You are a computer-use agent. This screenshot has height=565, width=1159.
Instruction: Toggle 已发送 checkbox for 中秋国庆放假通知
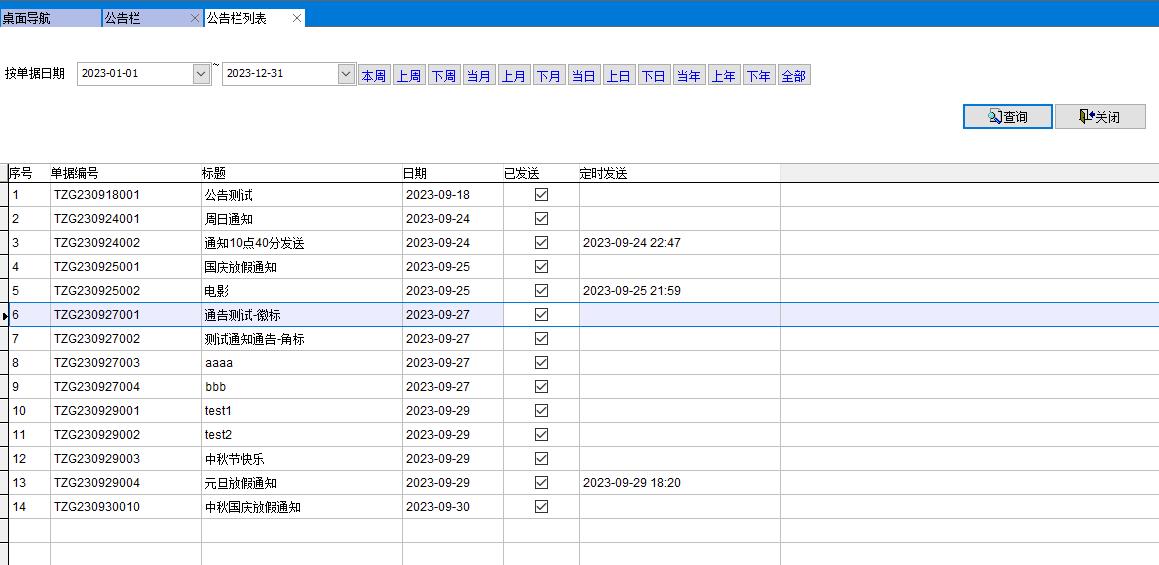[541, 507]
